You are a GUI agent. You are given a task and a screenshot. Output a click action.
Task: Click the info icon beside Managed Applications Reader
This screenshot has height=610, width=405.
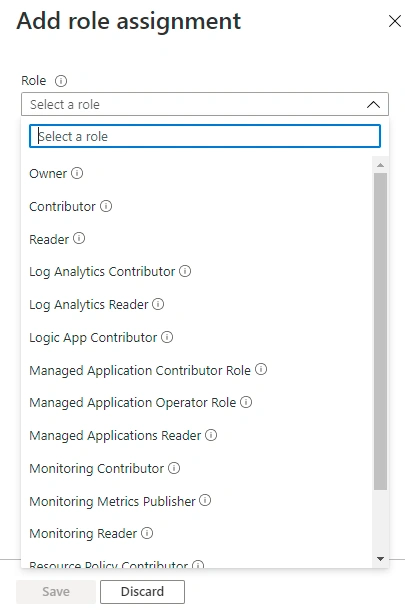tap(211, 435)
